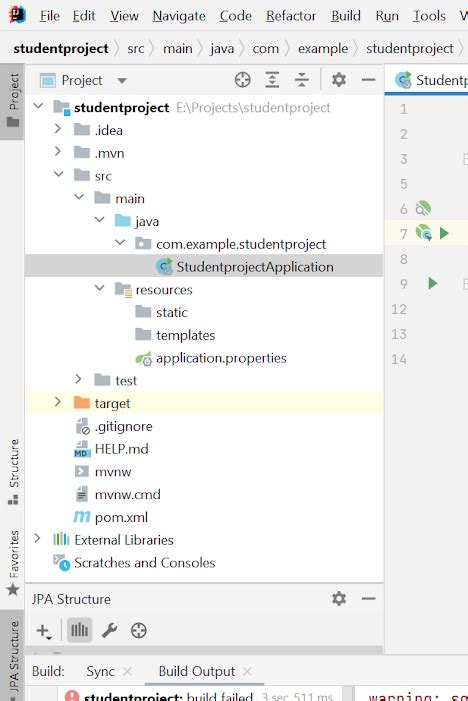Open the Navigate menu
The width and height of the screenshot is (468, 701).
click(x=179, y=16)
